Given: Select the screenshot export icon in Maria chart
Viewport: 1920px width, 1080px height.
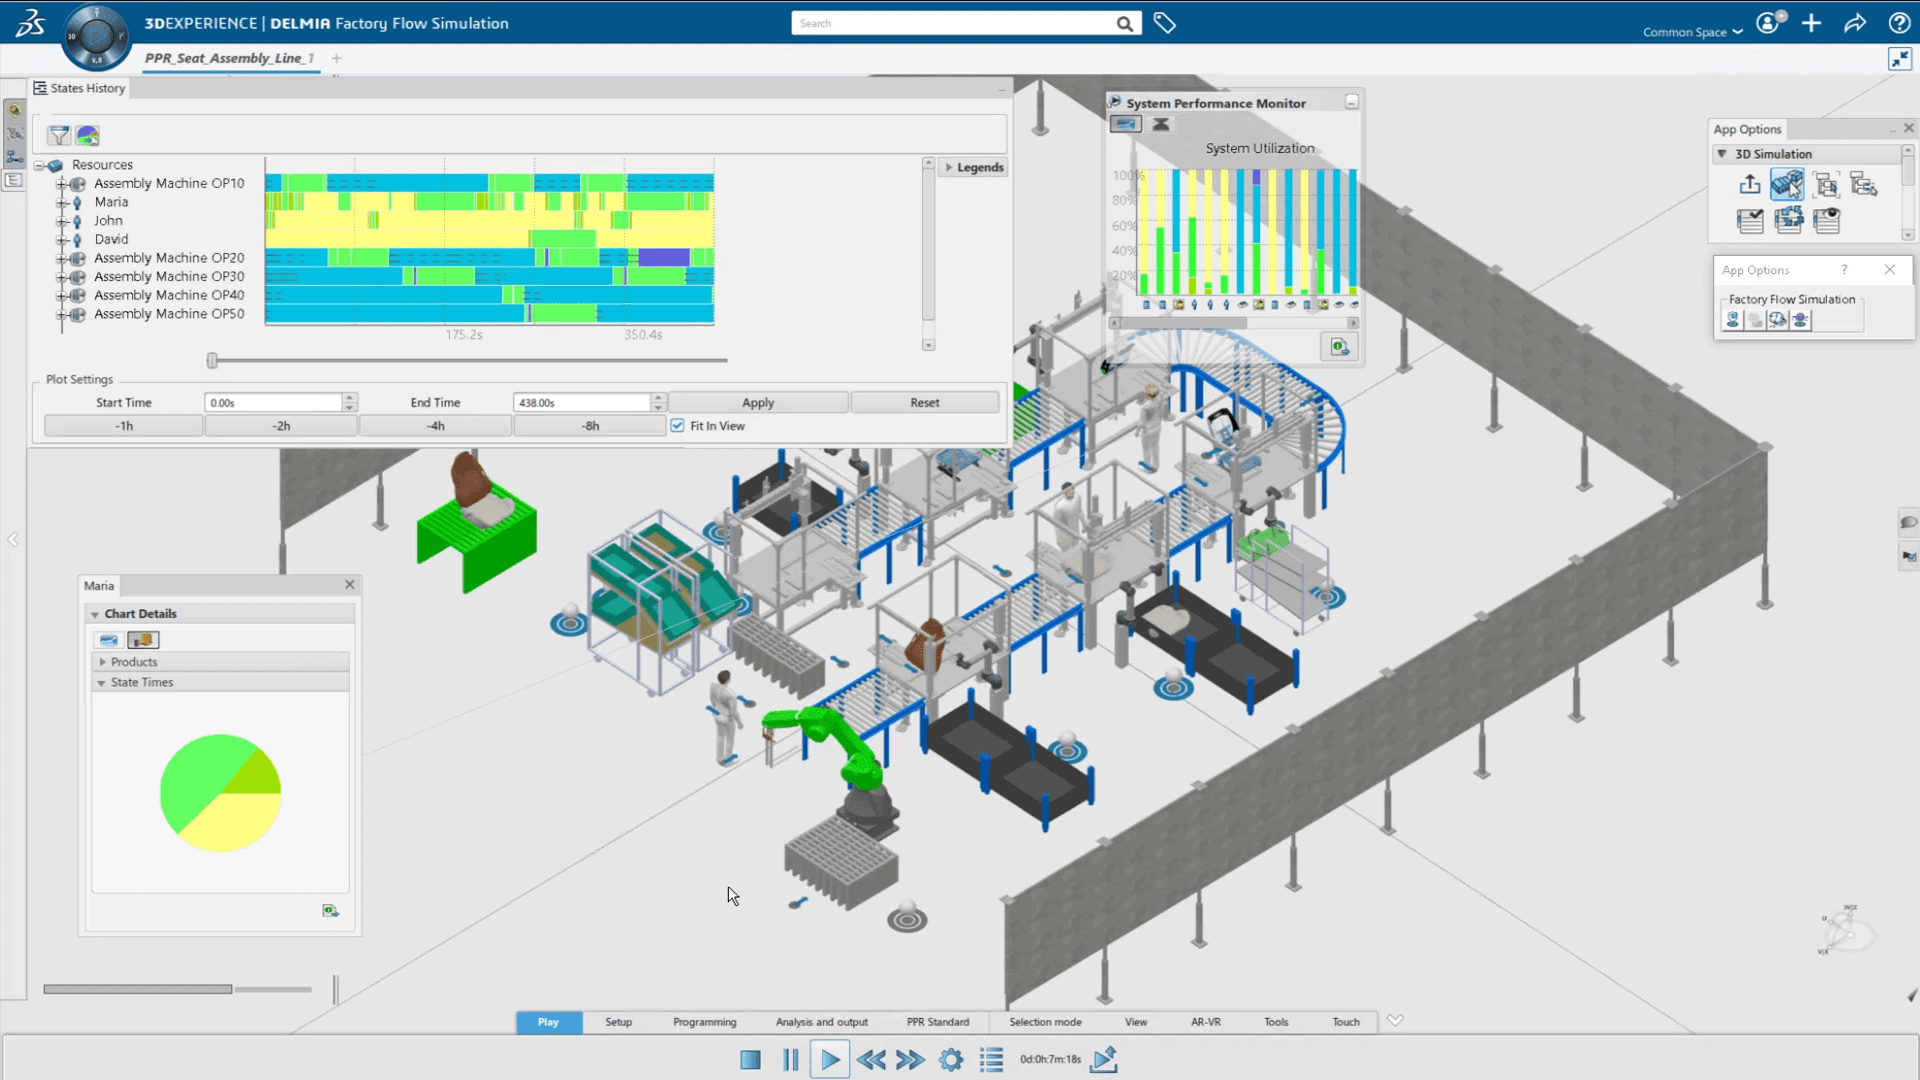Looking at the screenshot, I should click(331, 910).
